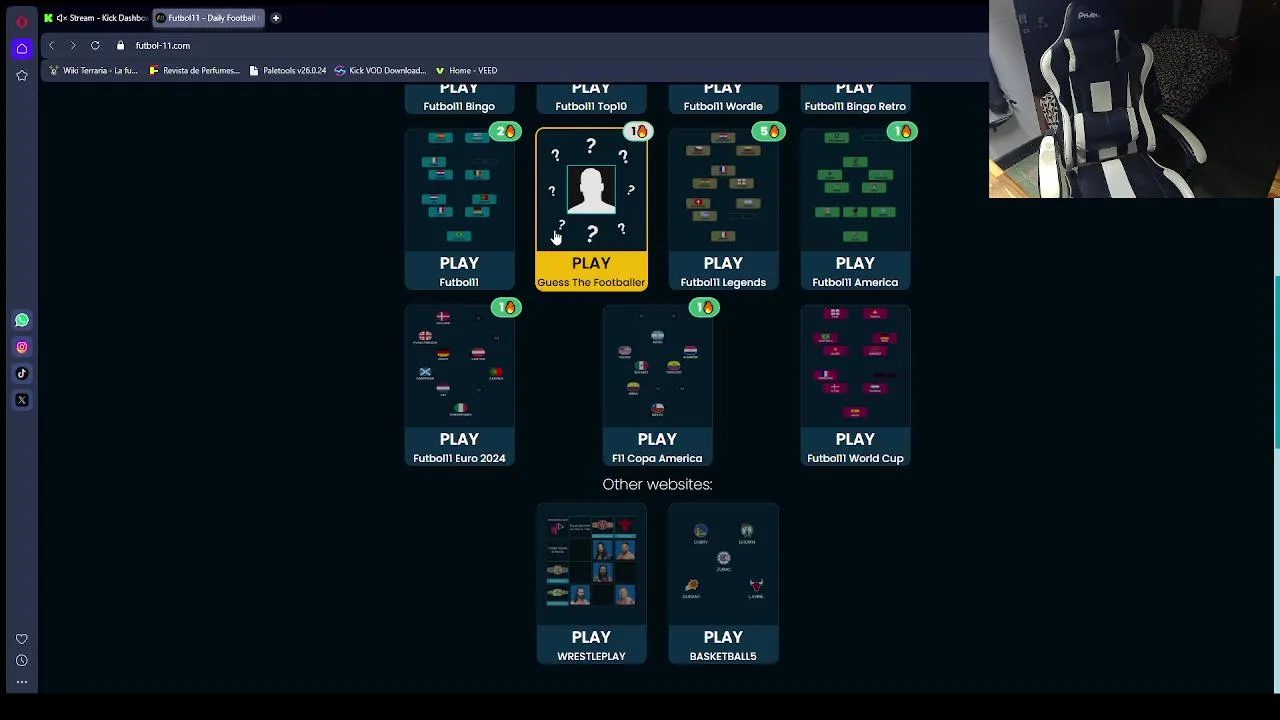Open the sidebar three-dots more menu
Viewport: 1280px width, 720px height.
tap(22, 683)
